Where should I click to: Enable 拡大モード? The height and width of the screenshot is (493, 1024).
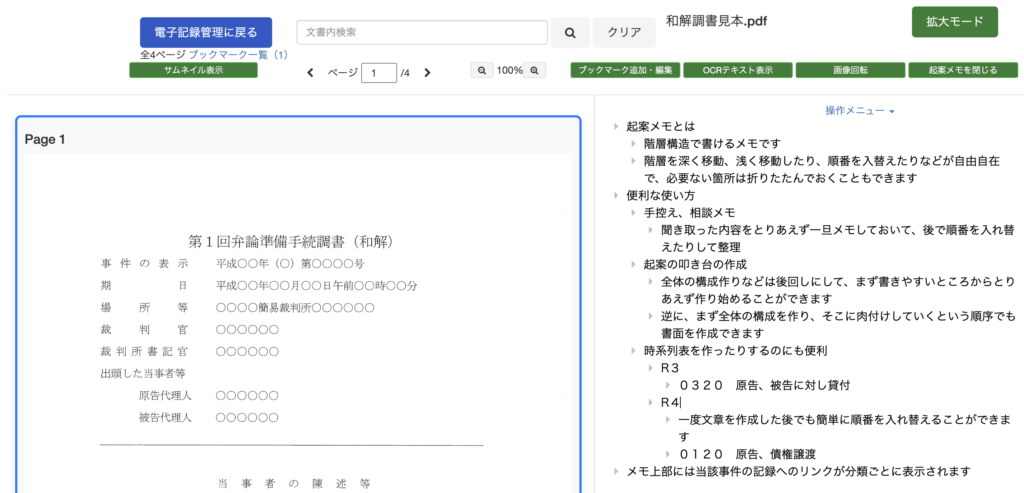pyautogui.click(x=954, y=21)
